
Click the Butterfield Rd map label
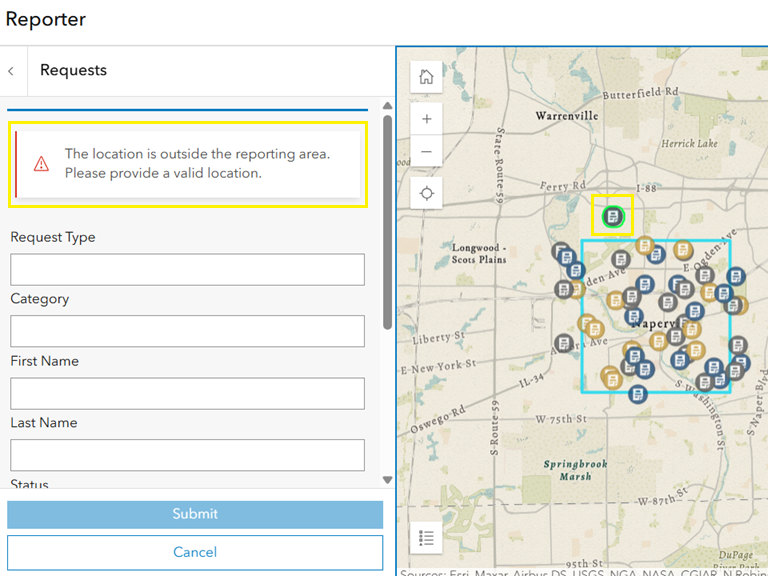640,93
